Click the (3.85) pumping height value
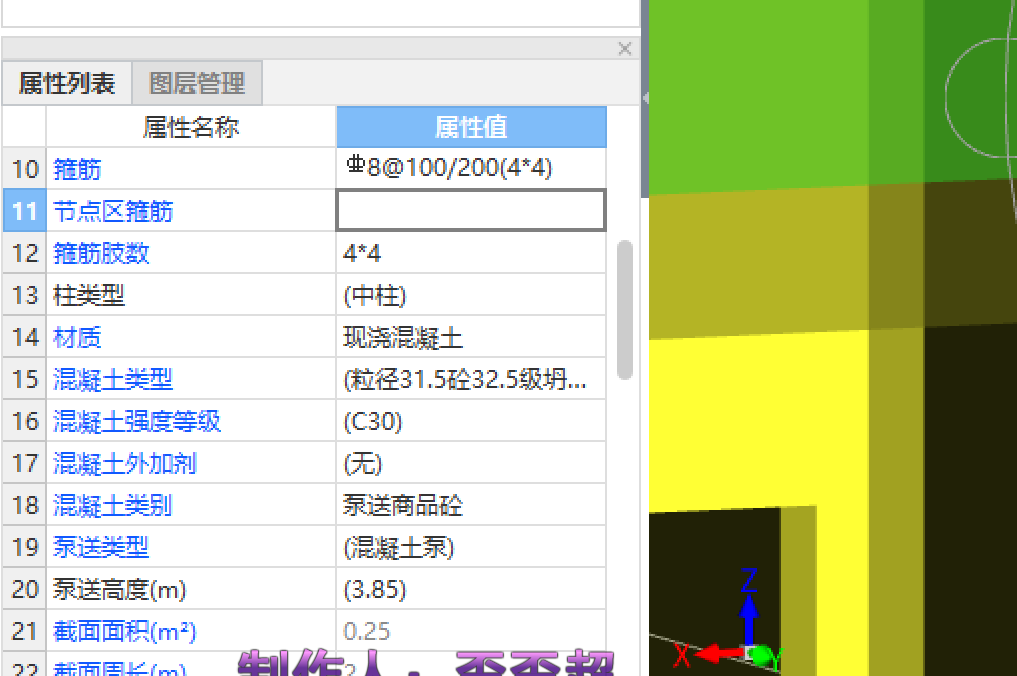The width and height of the screenshot is (1017, 676). point(472,589)
